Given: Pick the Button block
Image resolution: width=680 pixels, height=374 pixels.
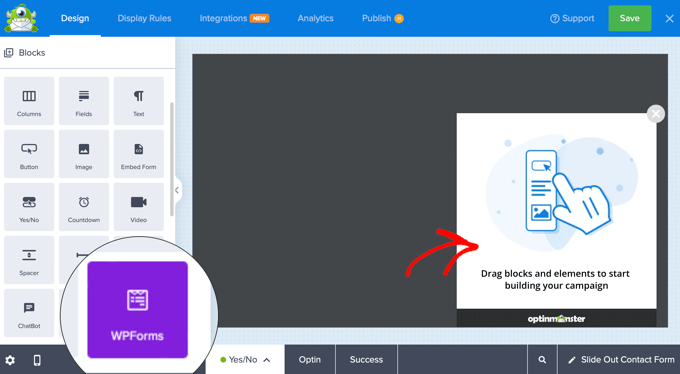Looking at the screenshot, I should [x=29, y=154].
